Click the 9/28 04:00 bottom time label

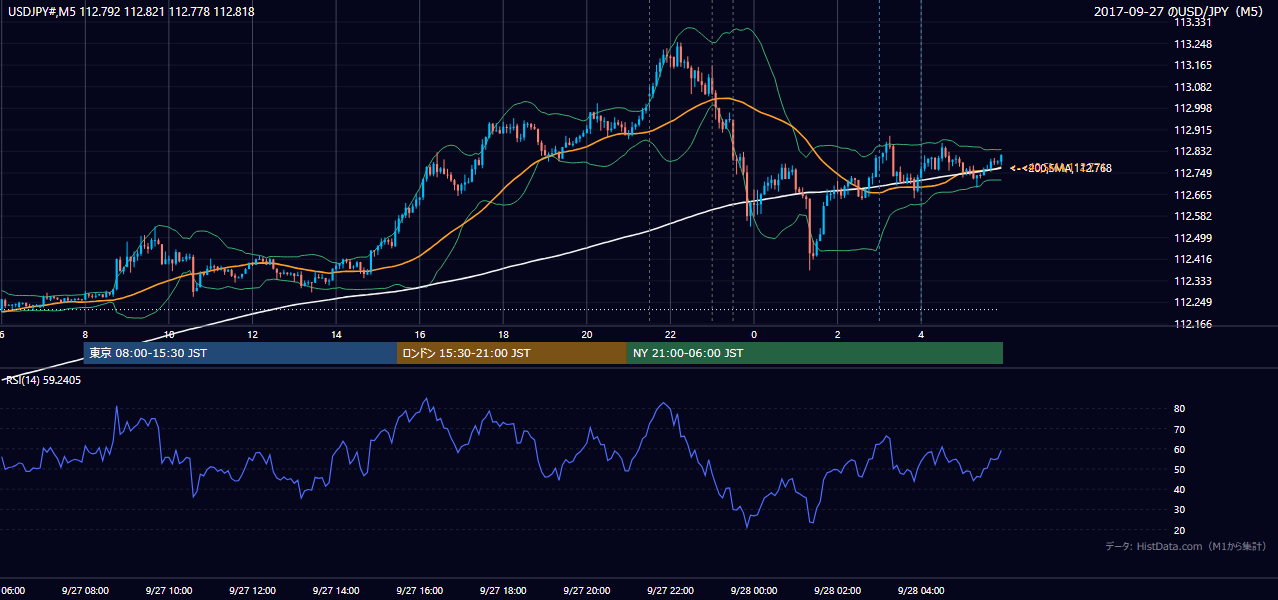click(x=921, y=591)
